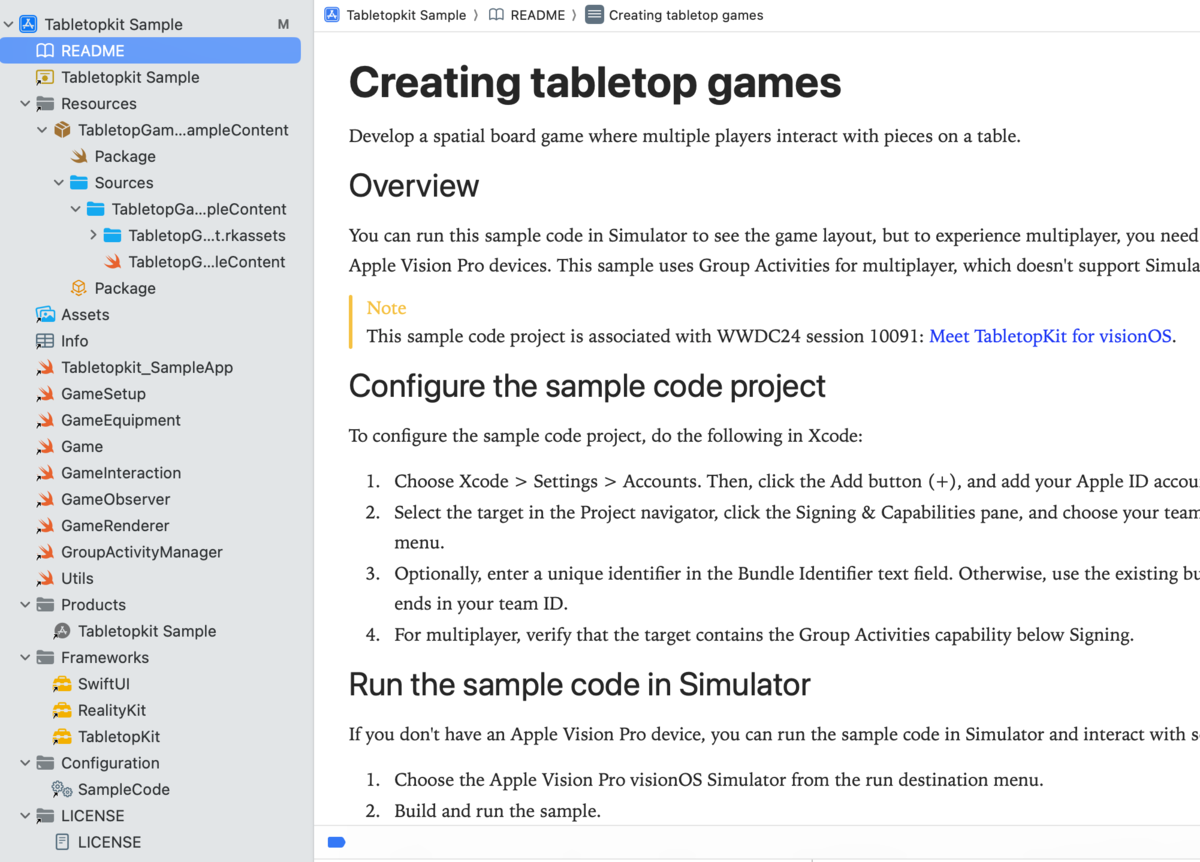Select the README file in navigator
This screenshot has width=1200, height=862.
coord(150,51)
